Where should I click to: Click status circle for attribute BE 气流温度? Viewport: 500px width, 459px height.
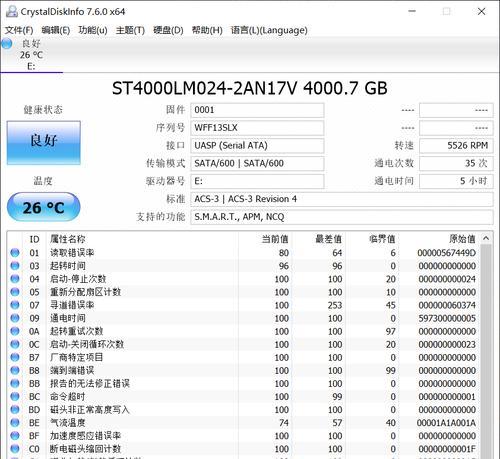tap(15, 423)
